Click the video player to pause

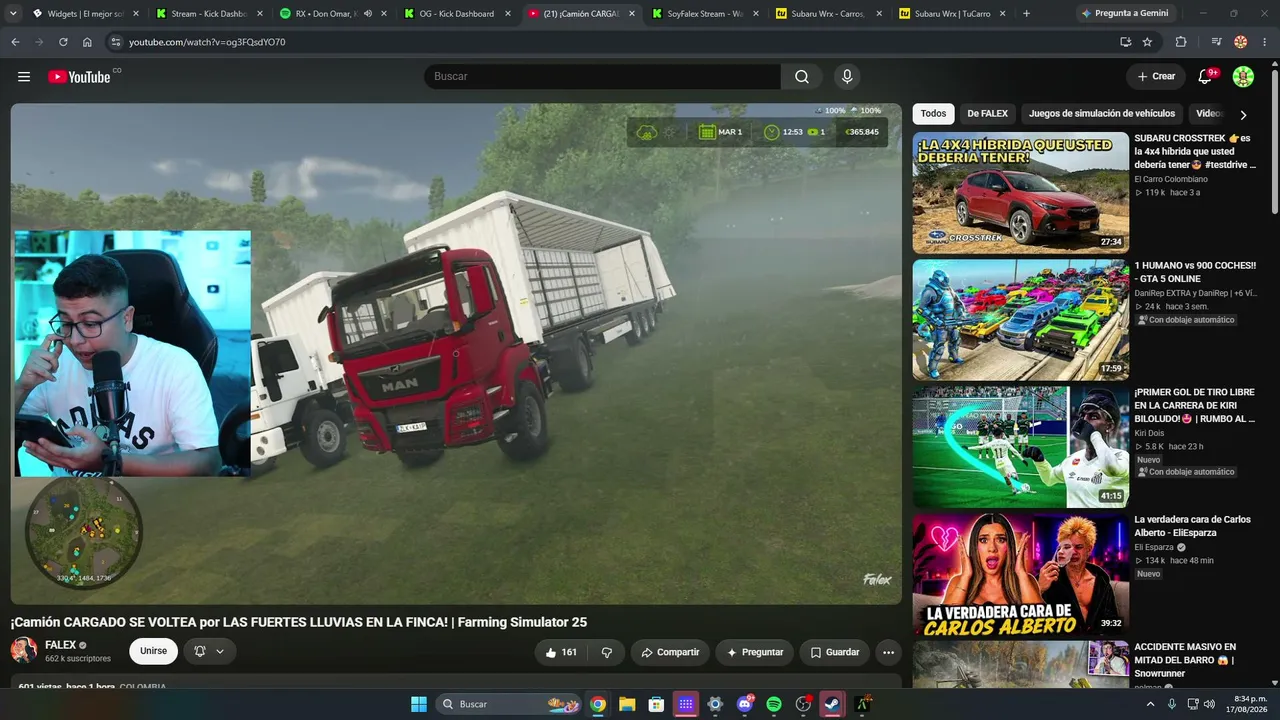click(x=456, y=353)
